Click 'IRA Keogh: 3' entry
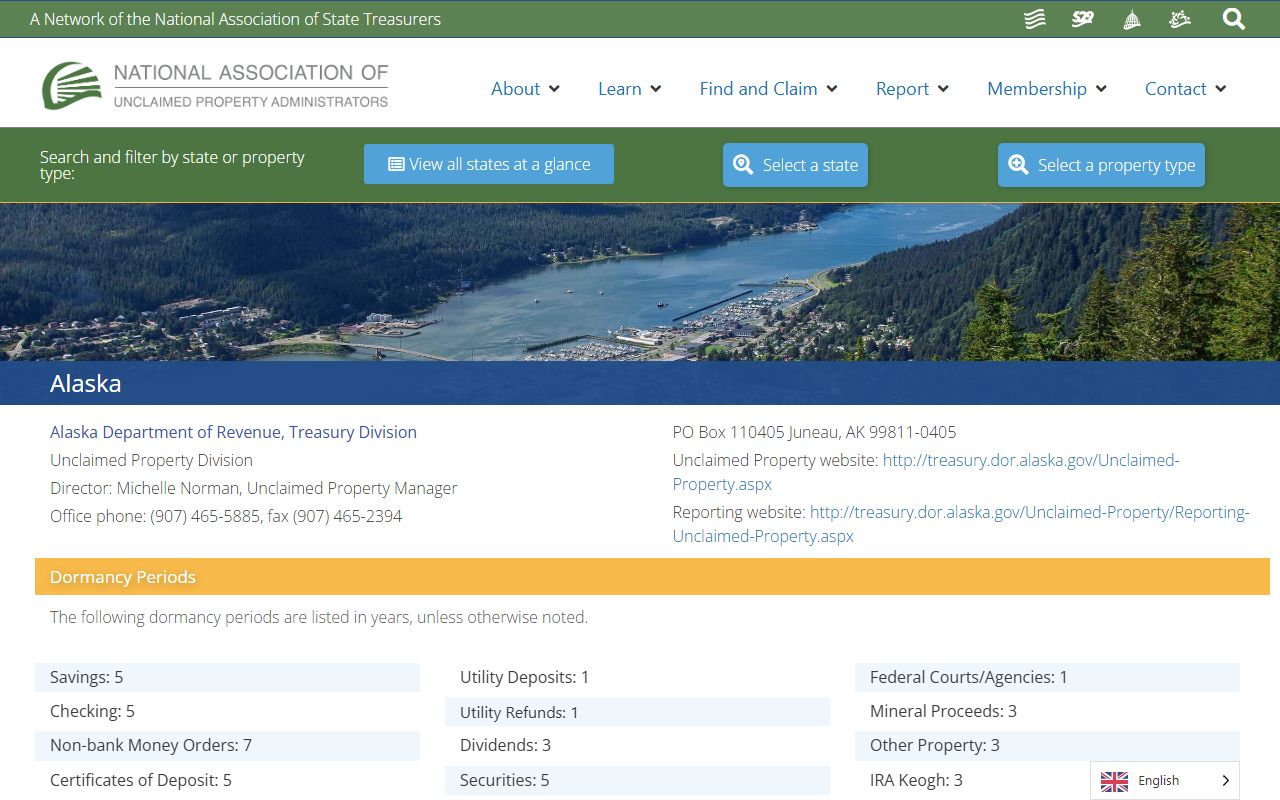The image size is (1280, 800). 916,780
